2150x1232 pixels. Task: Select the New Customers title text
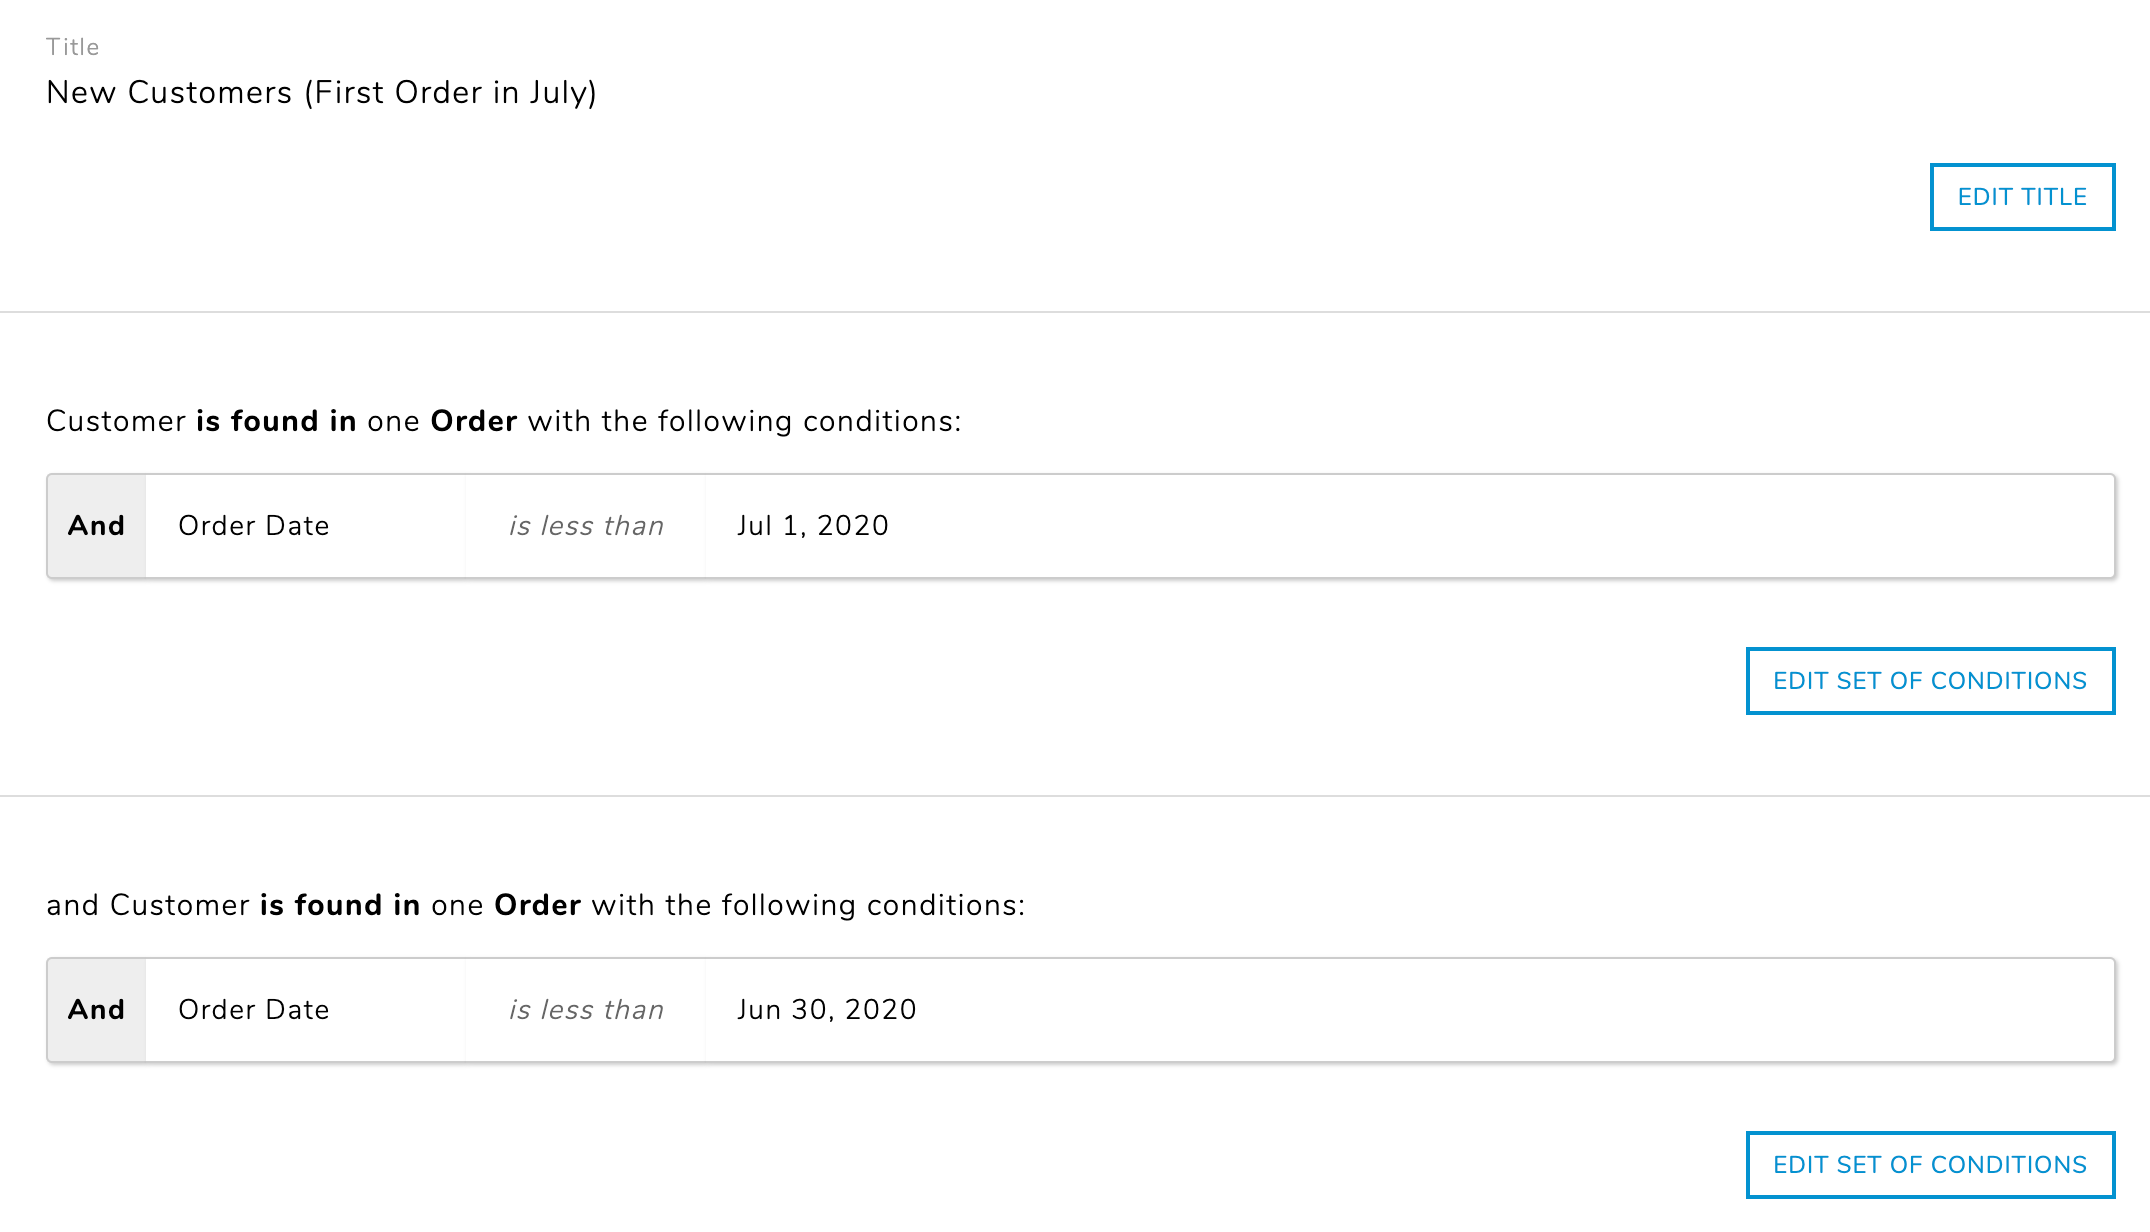pyautogui.click(x=321, y=92)
